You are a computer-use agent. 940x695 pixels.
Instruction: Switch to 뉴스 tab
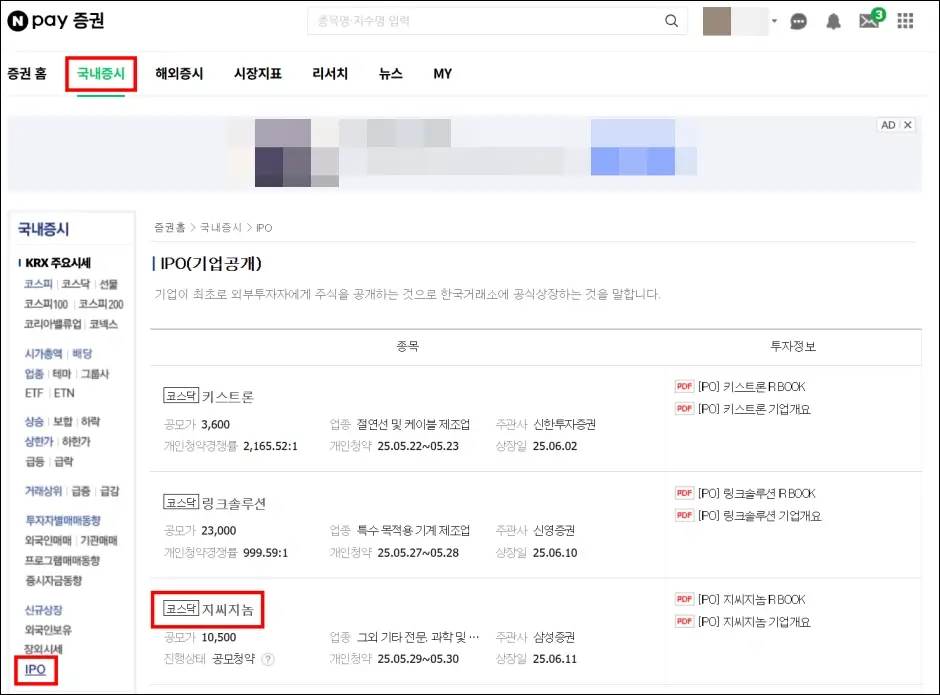click(x=390, y=74)
